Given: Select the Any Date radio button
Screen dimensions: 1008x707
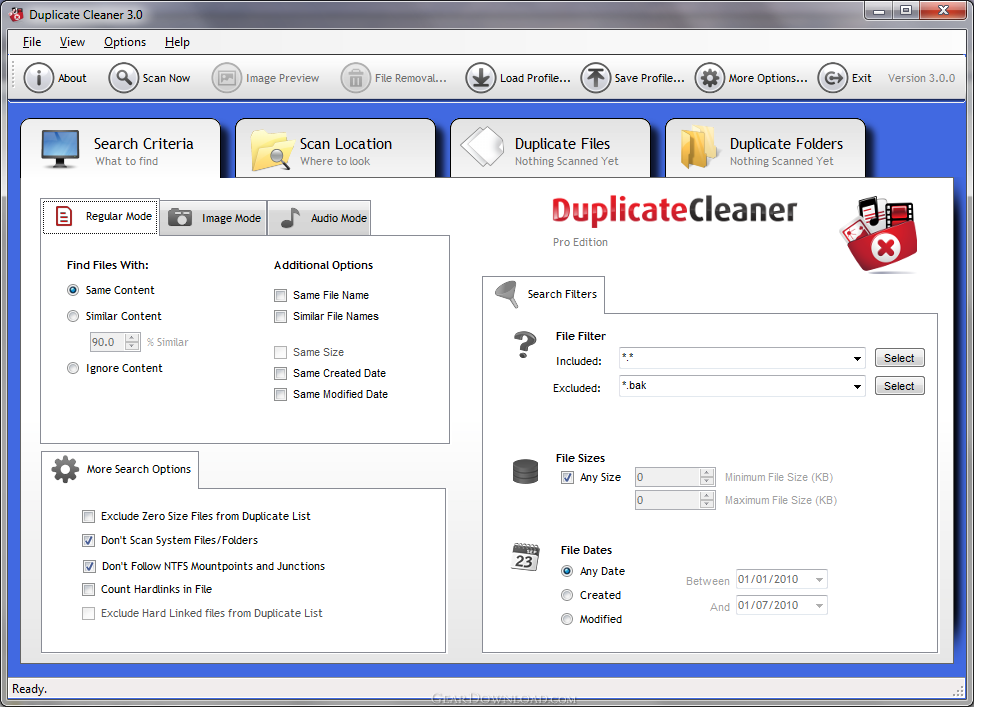Looking at the screenshot, I should coord(567,571).
